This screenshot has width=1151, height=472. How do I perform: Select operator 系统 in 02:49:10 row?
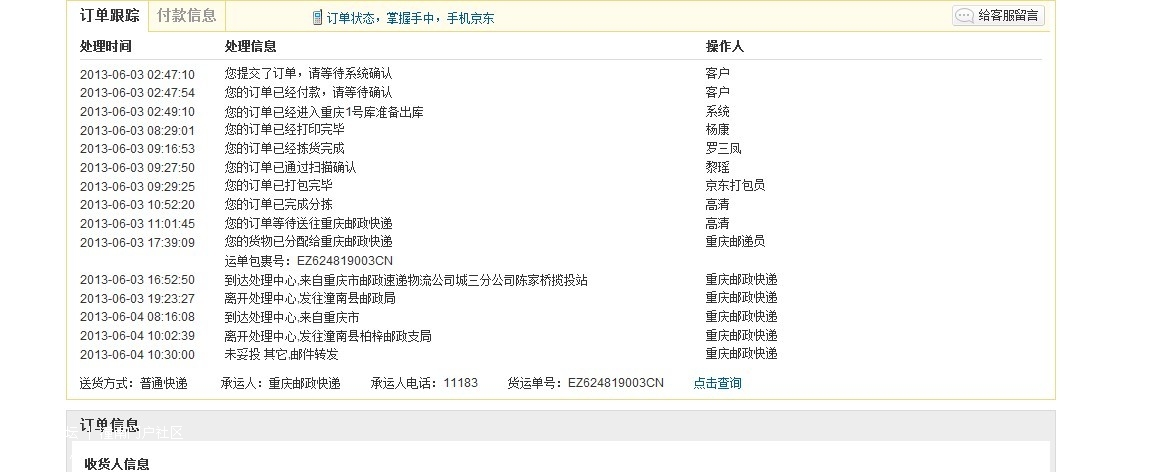pyautogui.click(x=717, y=112)
